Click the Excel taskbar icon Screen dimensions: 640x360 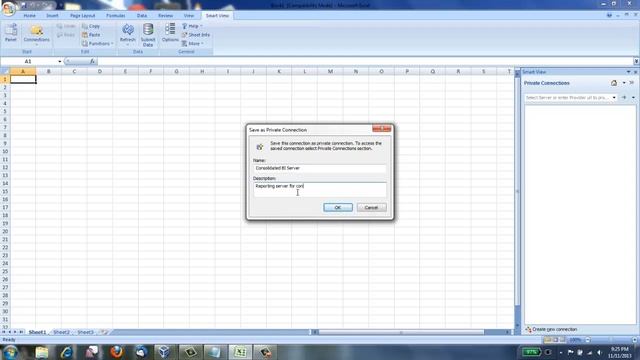pos(240,352)
